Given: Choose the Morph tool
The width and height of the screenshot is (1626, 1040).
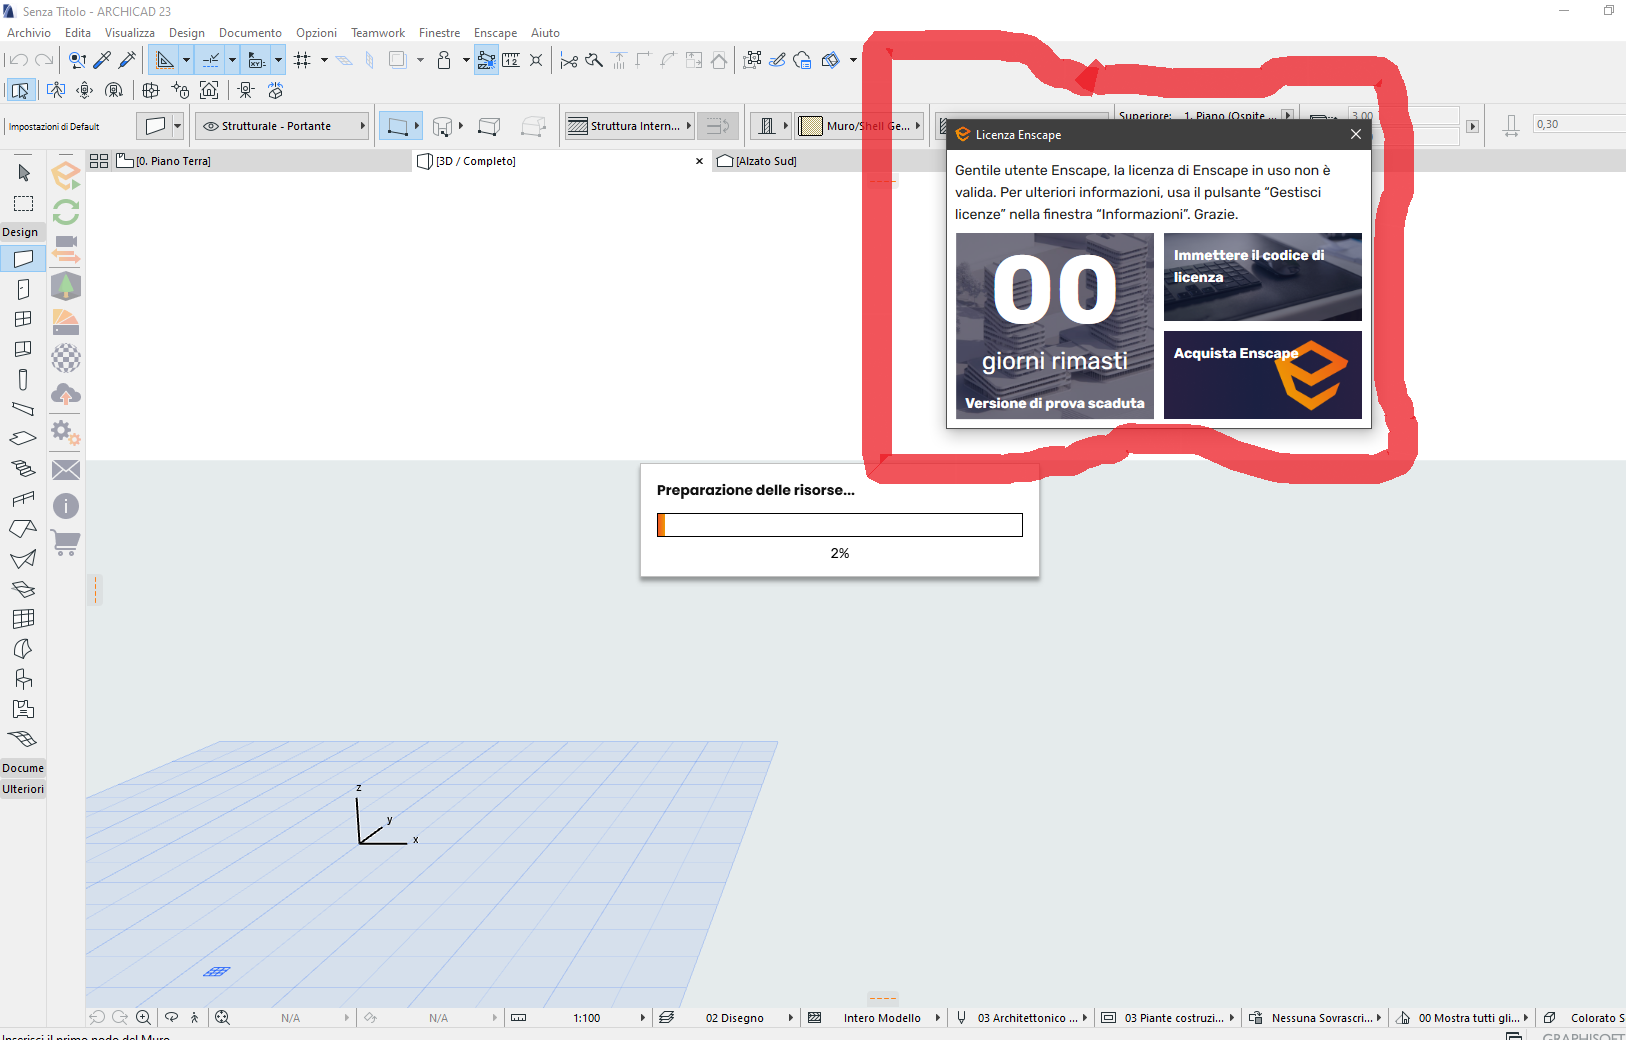Looking at the screenshot, I should pyautogui.click(x=23, y=649).
